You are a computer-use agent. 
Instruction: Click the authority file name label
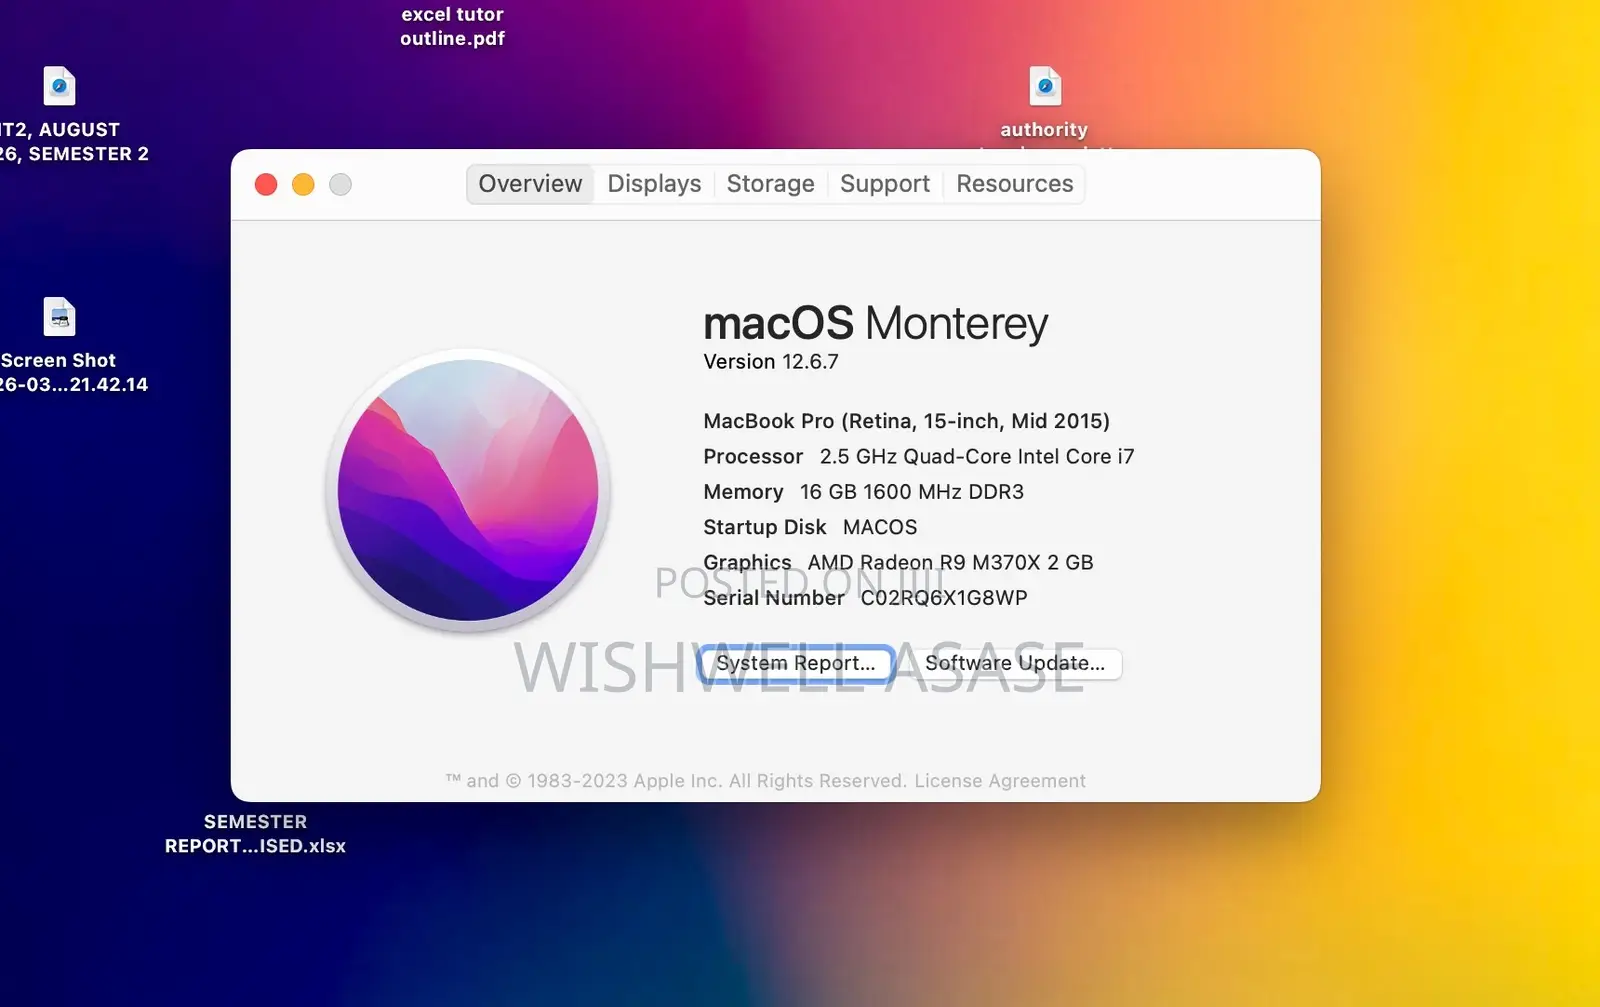pos(1044,130)
